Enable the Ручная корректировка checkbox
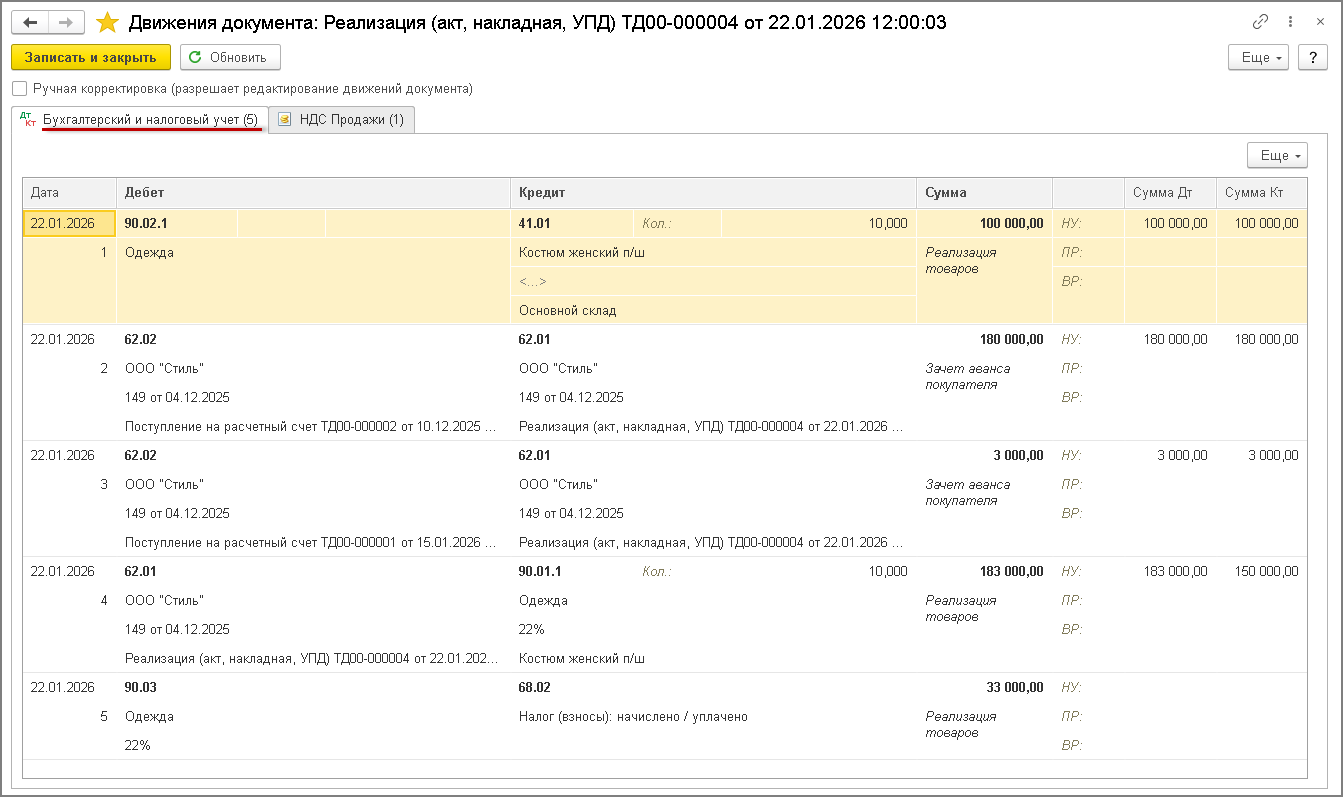The image size is (1343, 797). pyautogui.click(x=20, y=89)
